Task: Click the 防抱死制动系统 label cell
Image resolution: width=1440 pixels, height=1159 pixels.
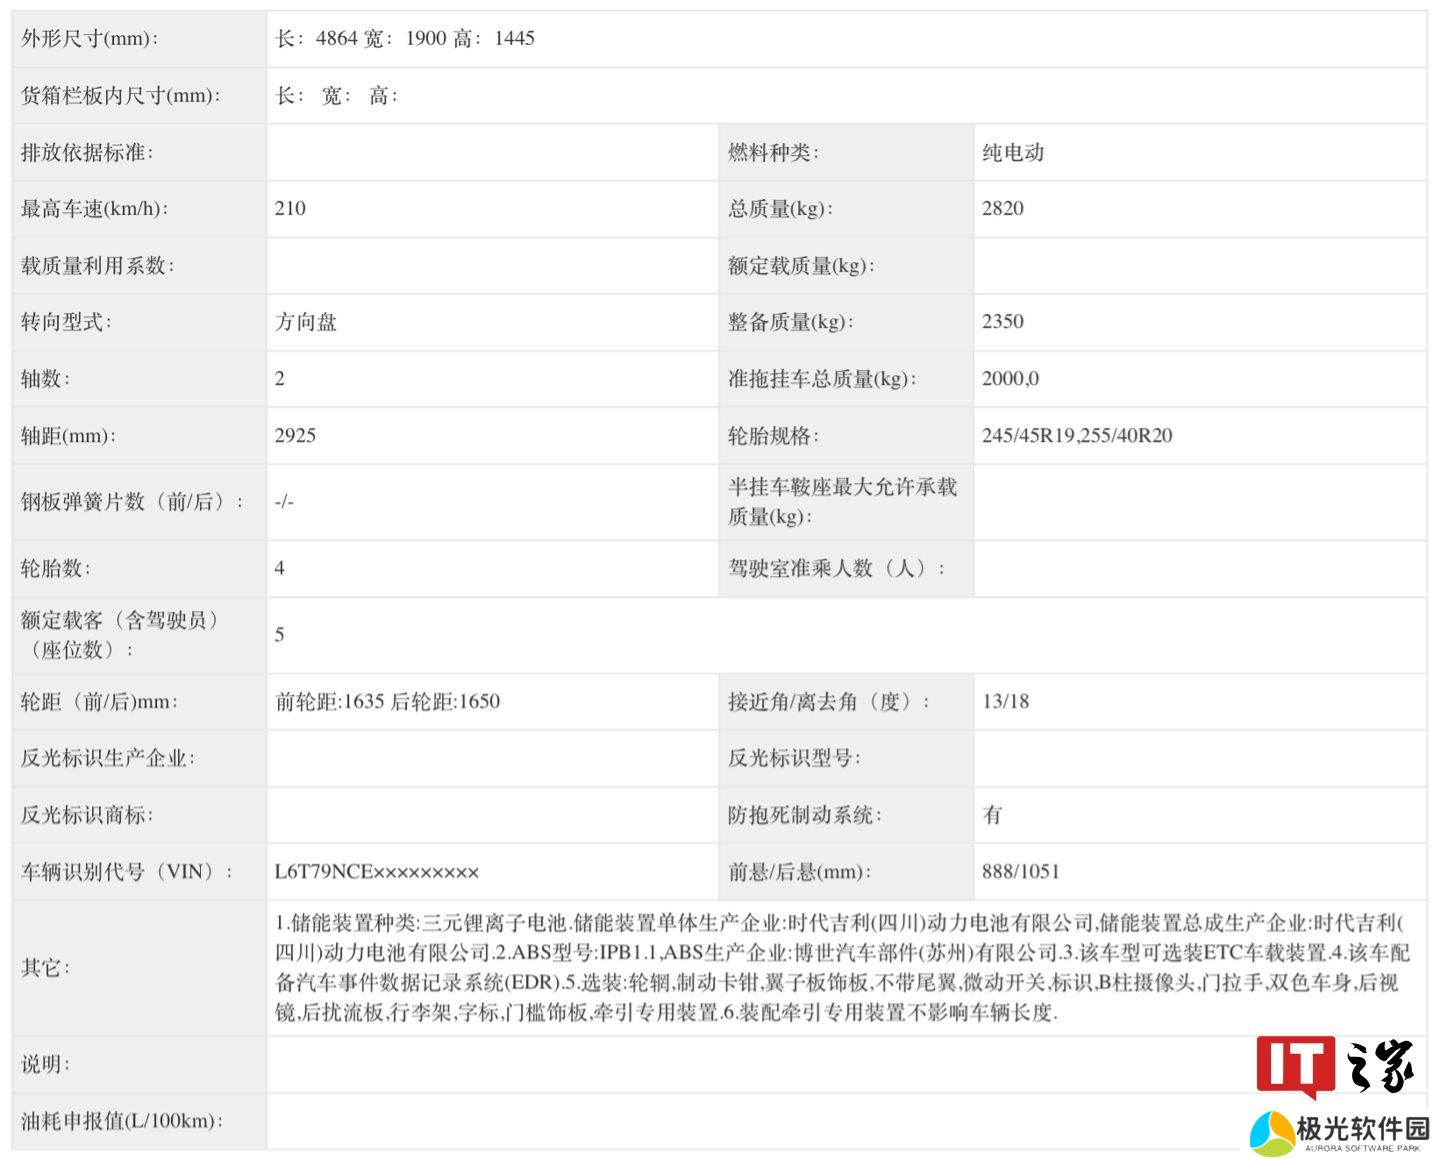Action: pyautogui.click(x=804, y=816)
